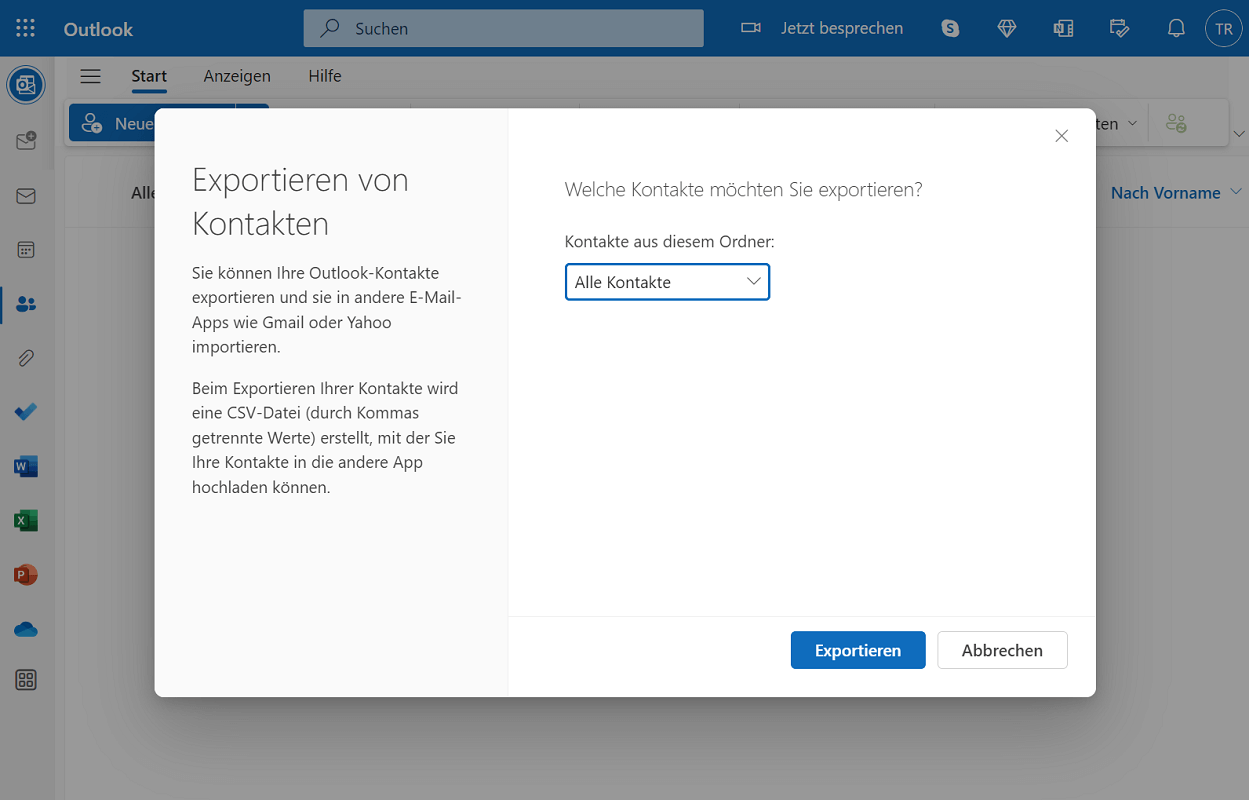Launch PowerPoint from sidebar
This screenshot has width=1249, height=800.
pos(26,574)
